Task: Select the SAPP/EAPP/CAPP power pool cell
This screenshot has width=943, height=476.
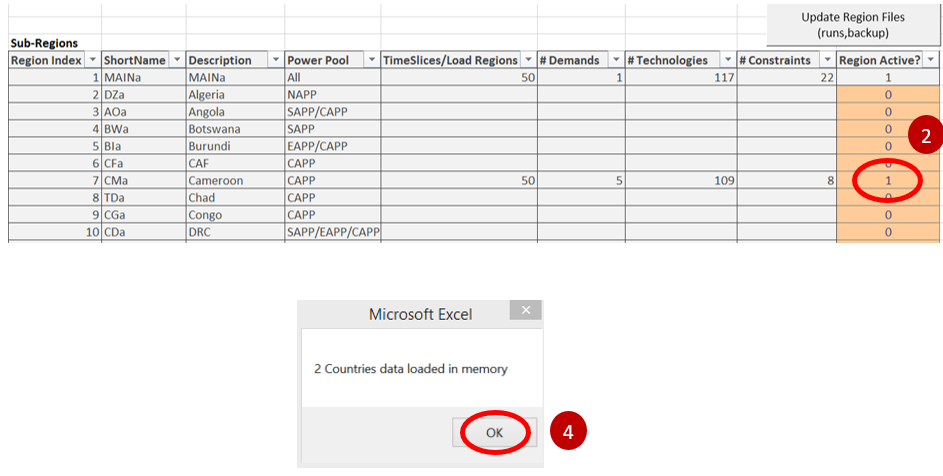Action: click(333, 232)
